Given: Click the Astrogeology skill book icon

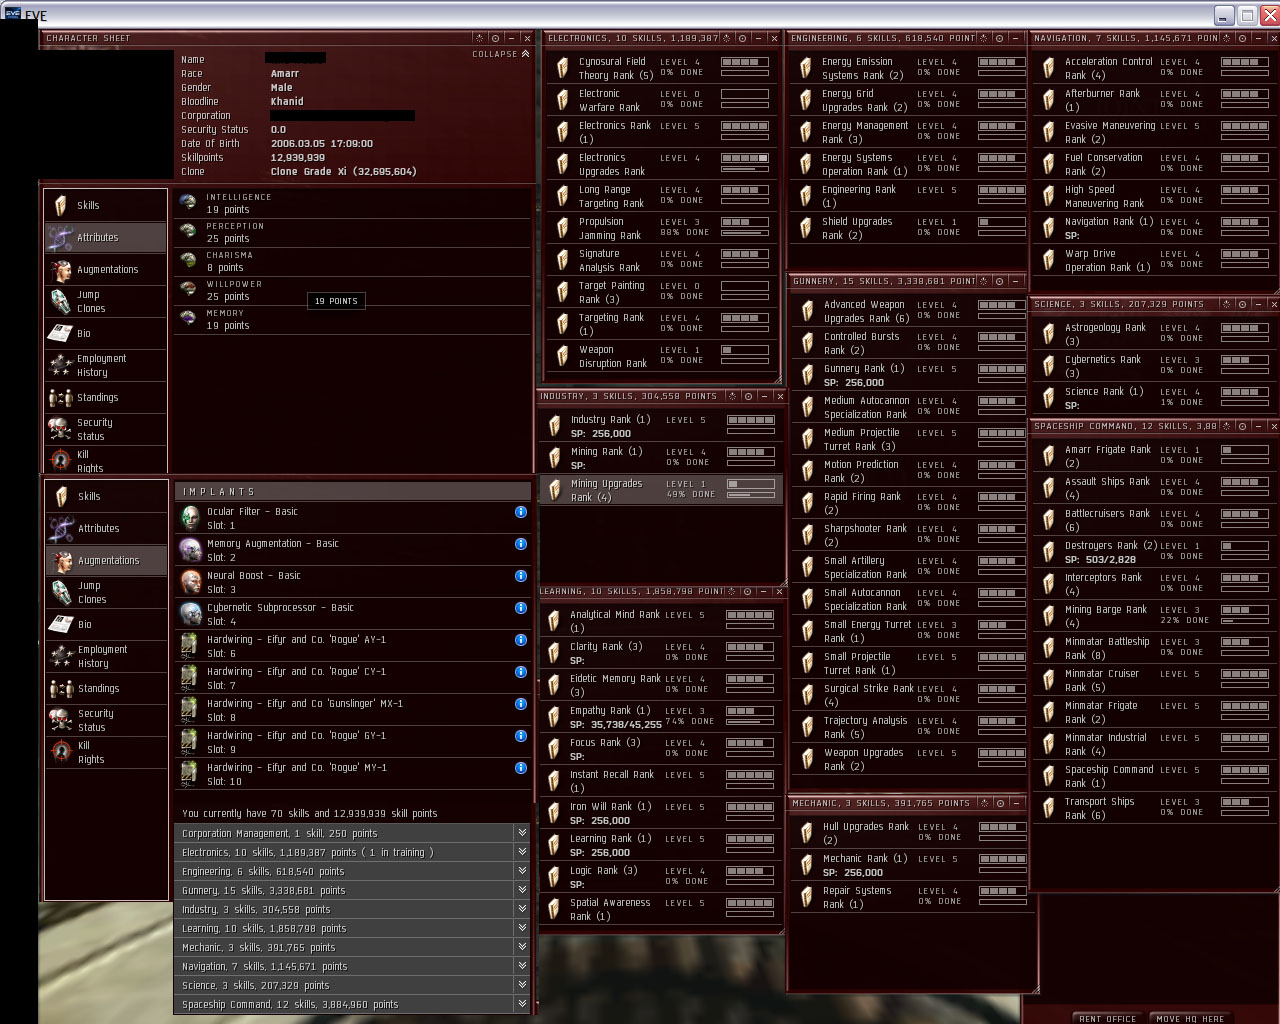Looking at the screenshot, I should pyautogui.click(x=1048, y=334).
